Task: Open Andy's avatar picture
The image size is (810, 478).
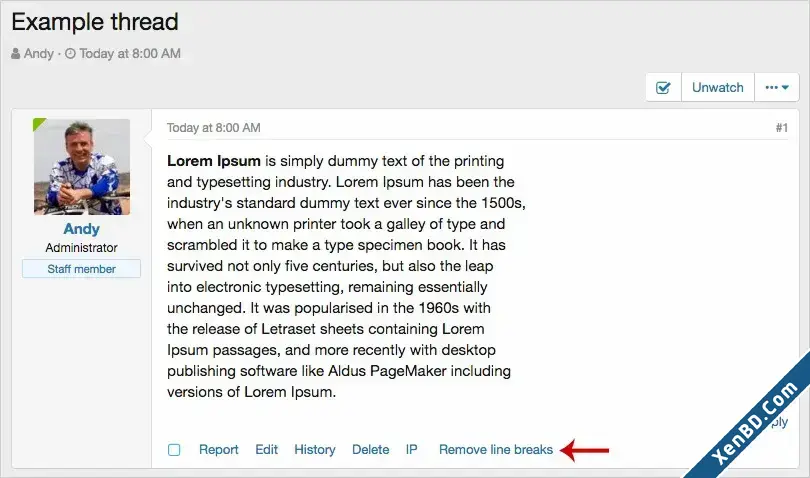Action: click(82, 166)
